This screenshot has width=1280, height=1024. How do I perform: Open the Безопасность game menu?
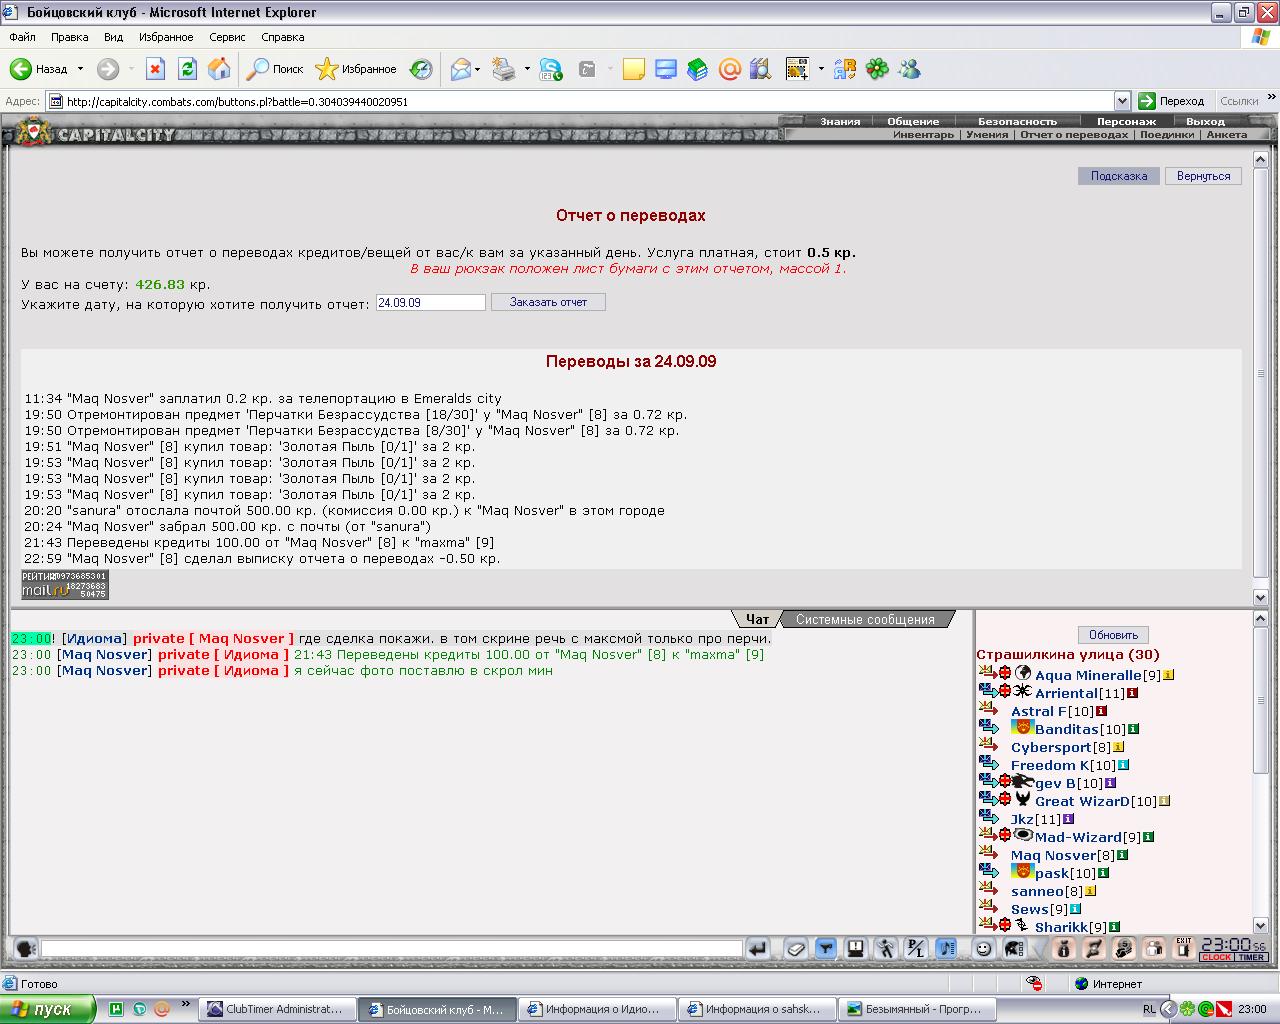[1017, 121]
